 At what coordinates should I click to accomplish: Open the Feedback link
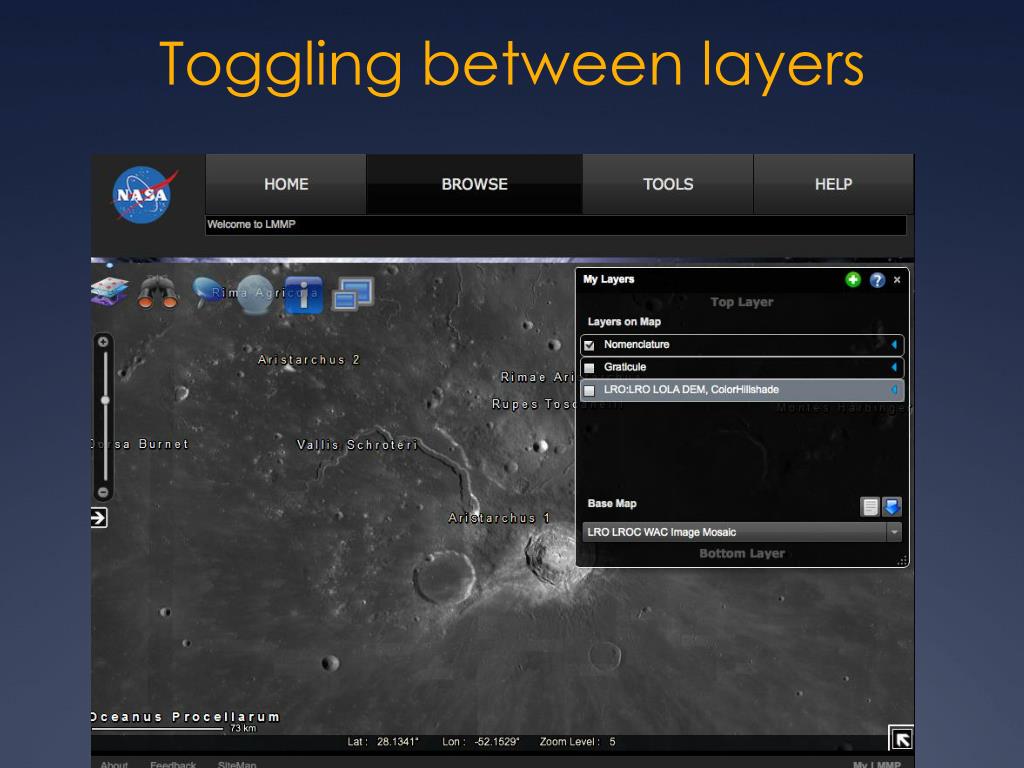point(173,764)
